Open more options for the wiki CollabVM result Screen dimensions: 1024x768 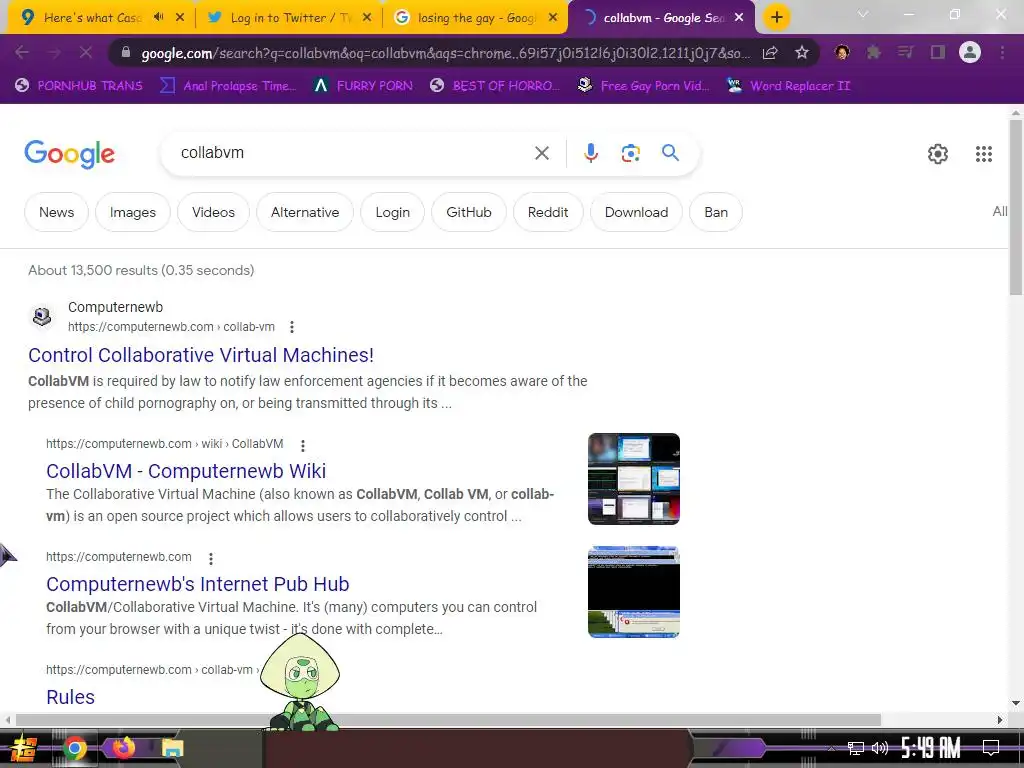click(x=302, y=445)
